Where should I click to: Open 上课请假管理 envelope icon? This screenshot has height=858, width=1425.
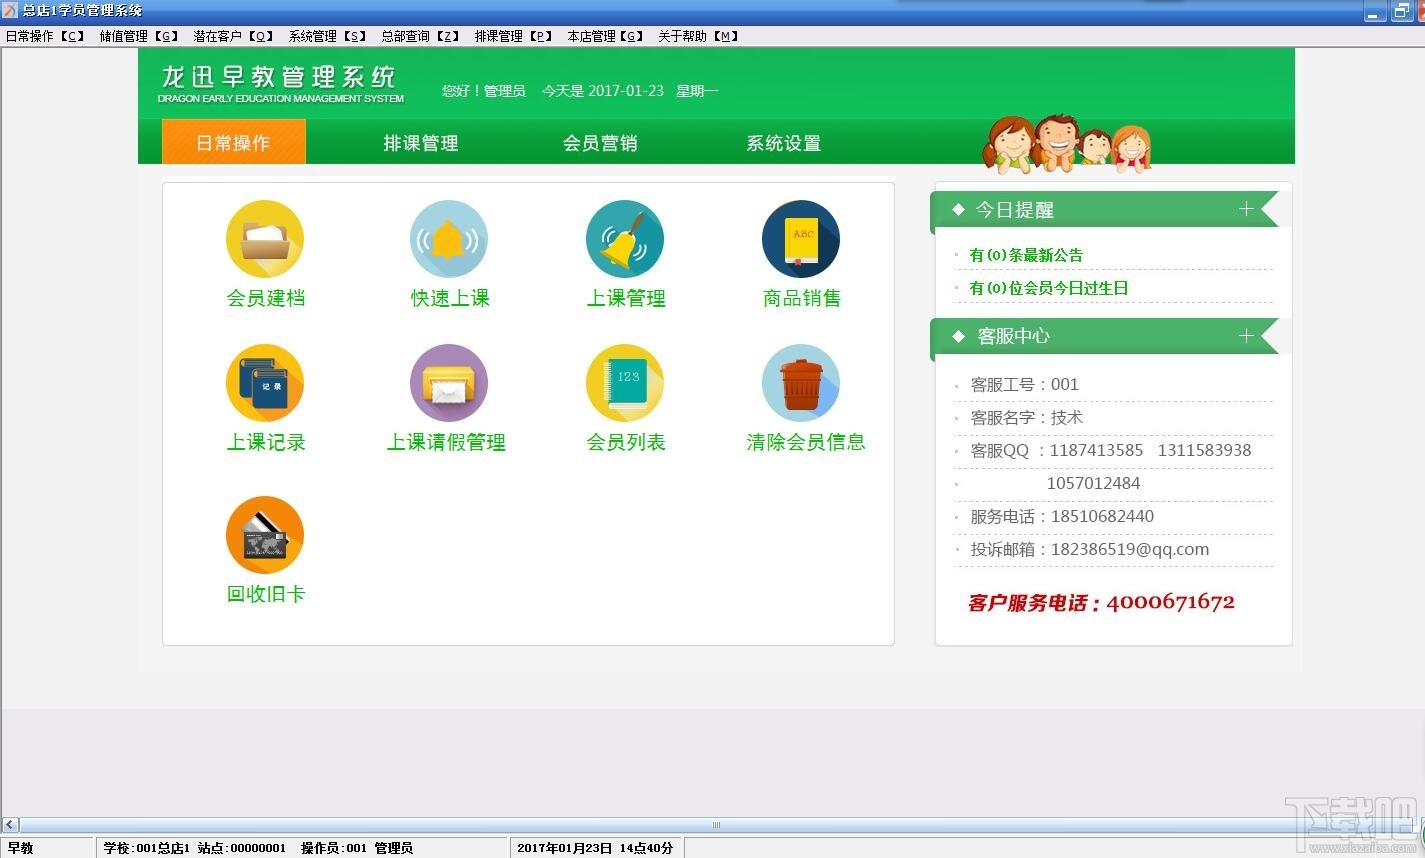click(449, 383)
